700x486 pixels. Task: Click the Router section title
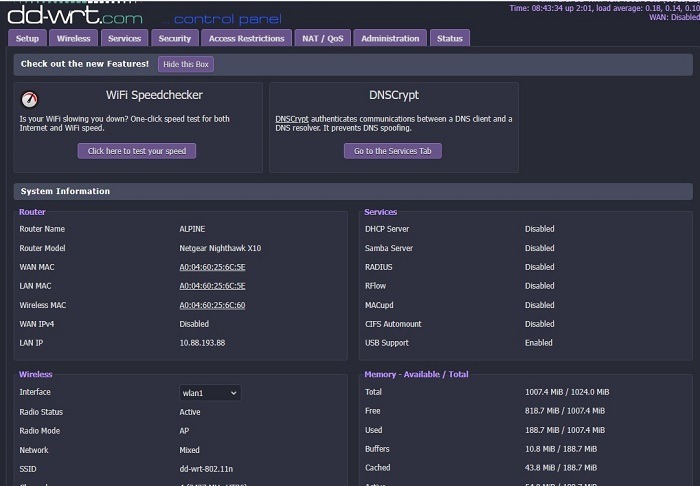(32, 212)
